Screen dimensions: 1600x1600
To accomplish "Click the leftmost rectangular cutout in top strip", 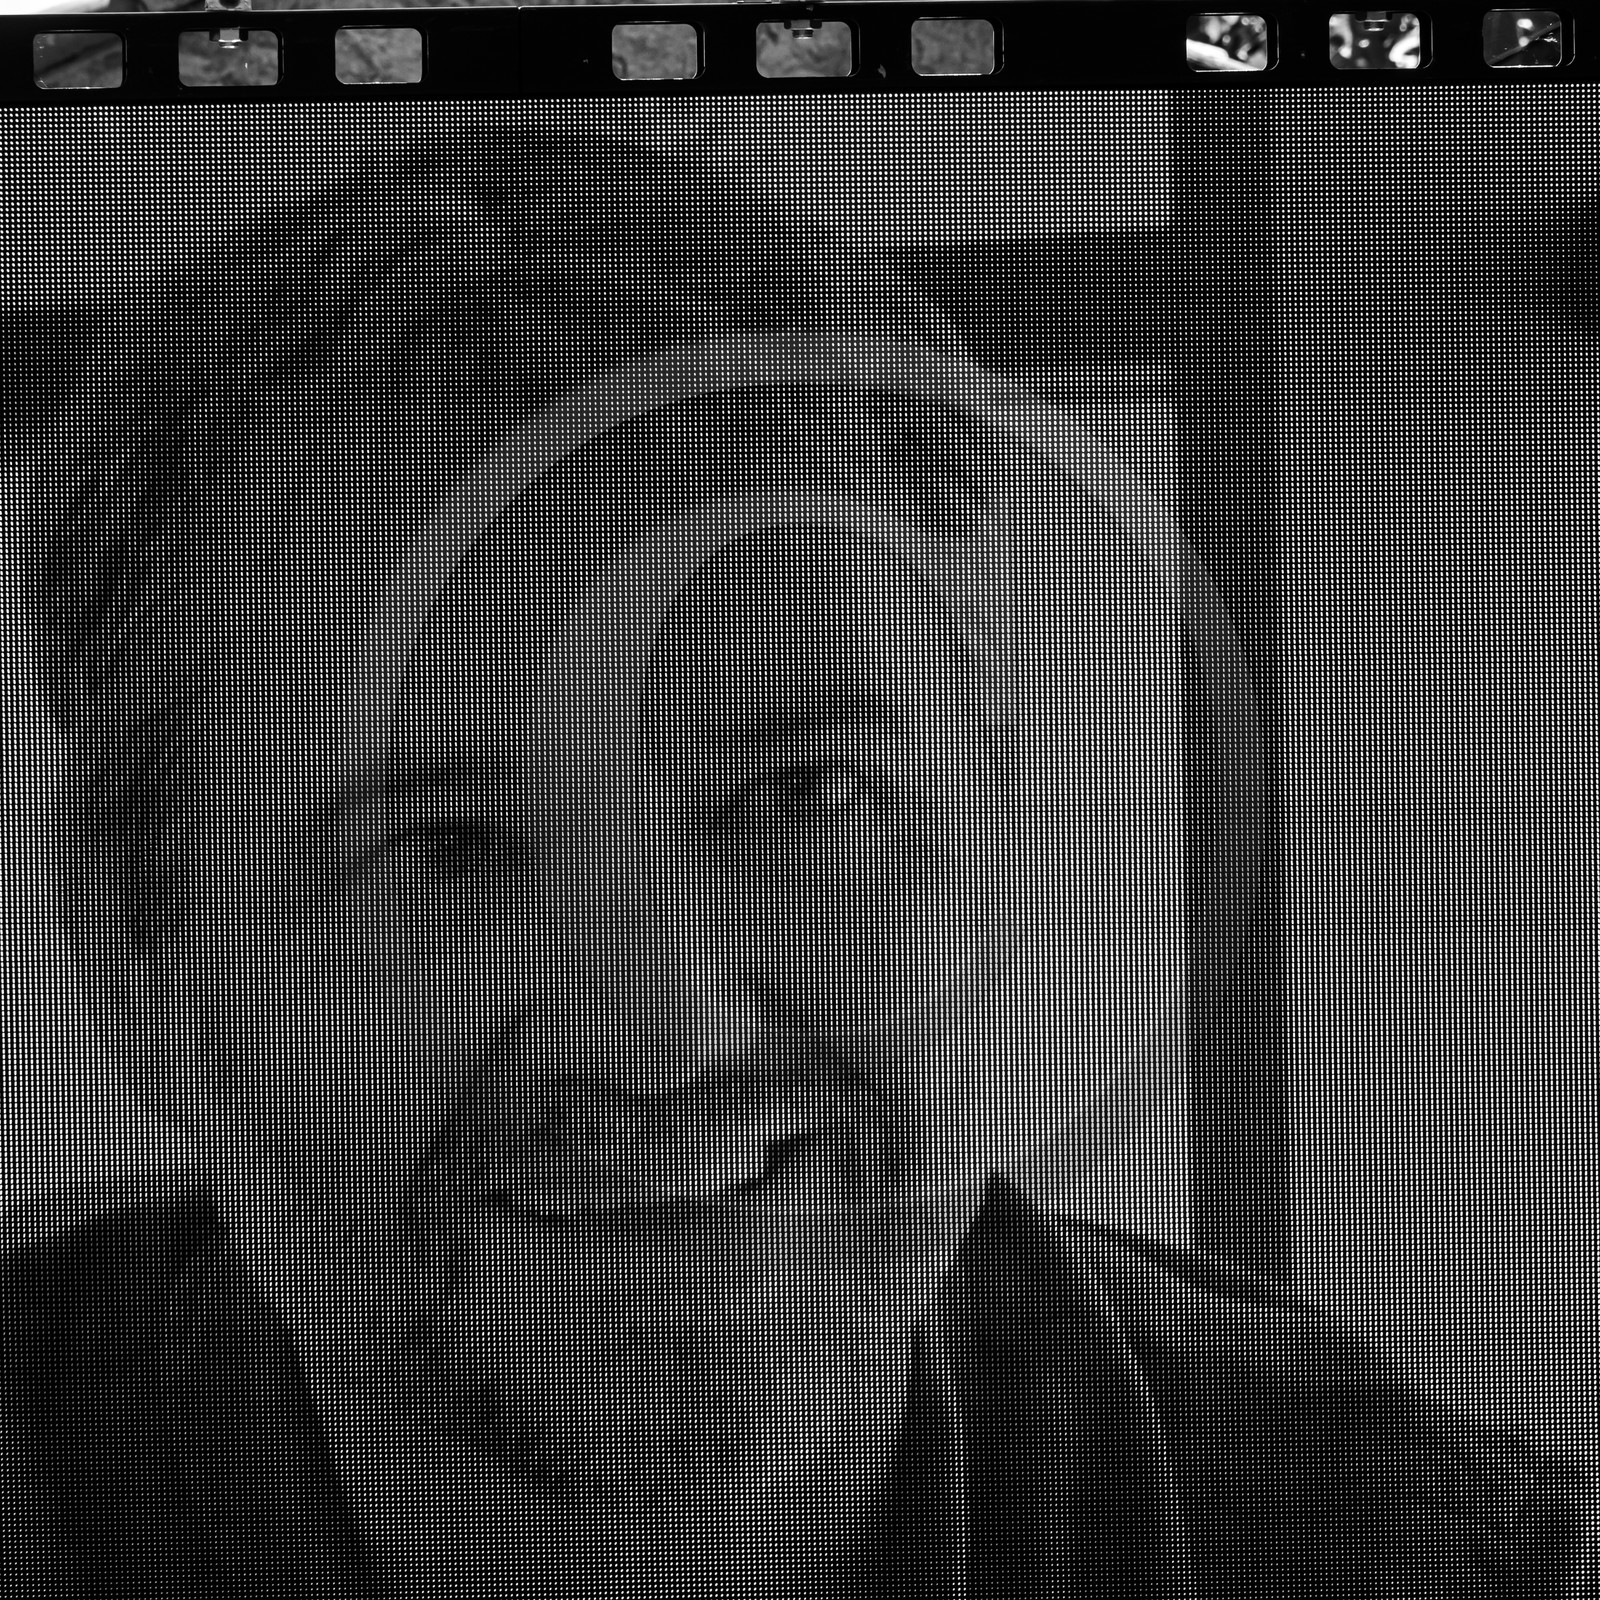I will click(78, 58).
